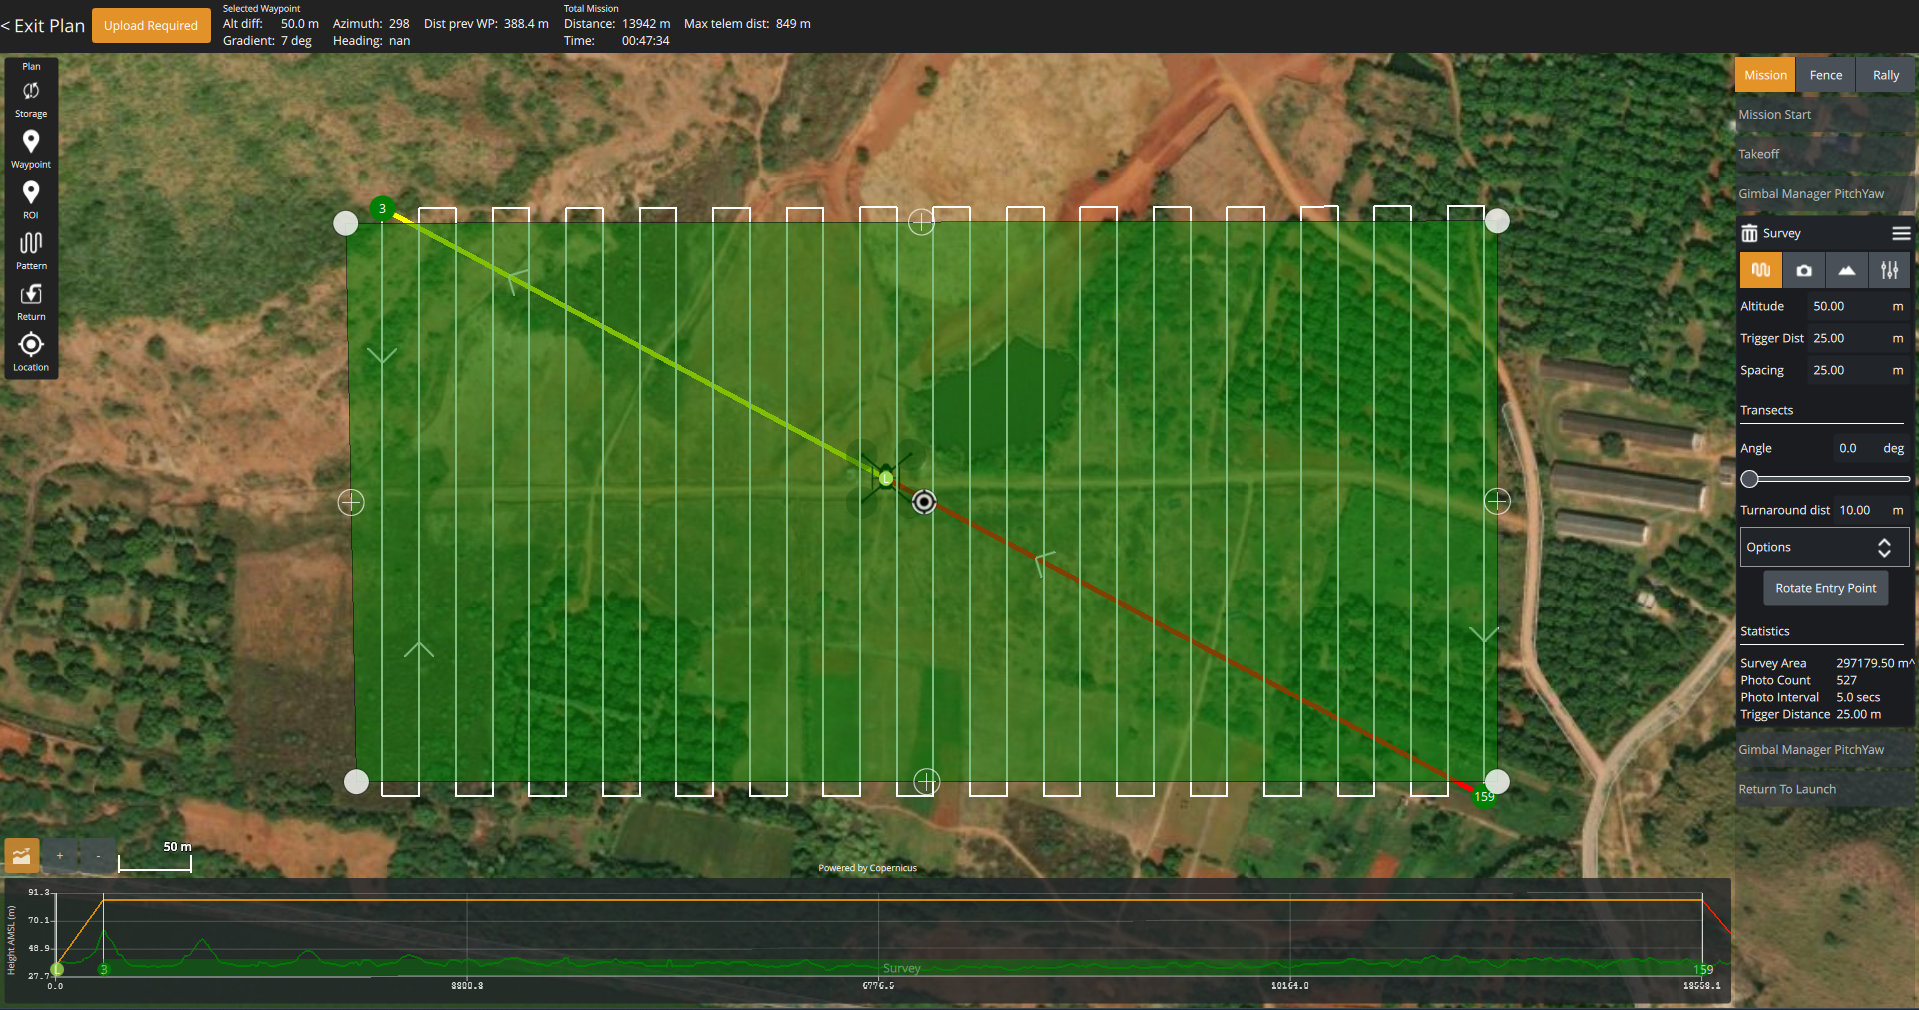
Task: Click the top-right polygon corner handle
Action: pyautogui.click(x=1497, y=221)
